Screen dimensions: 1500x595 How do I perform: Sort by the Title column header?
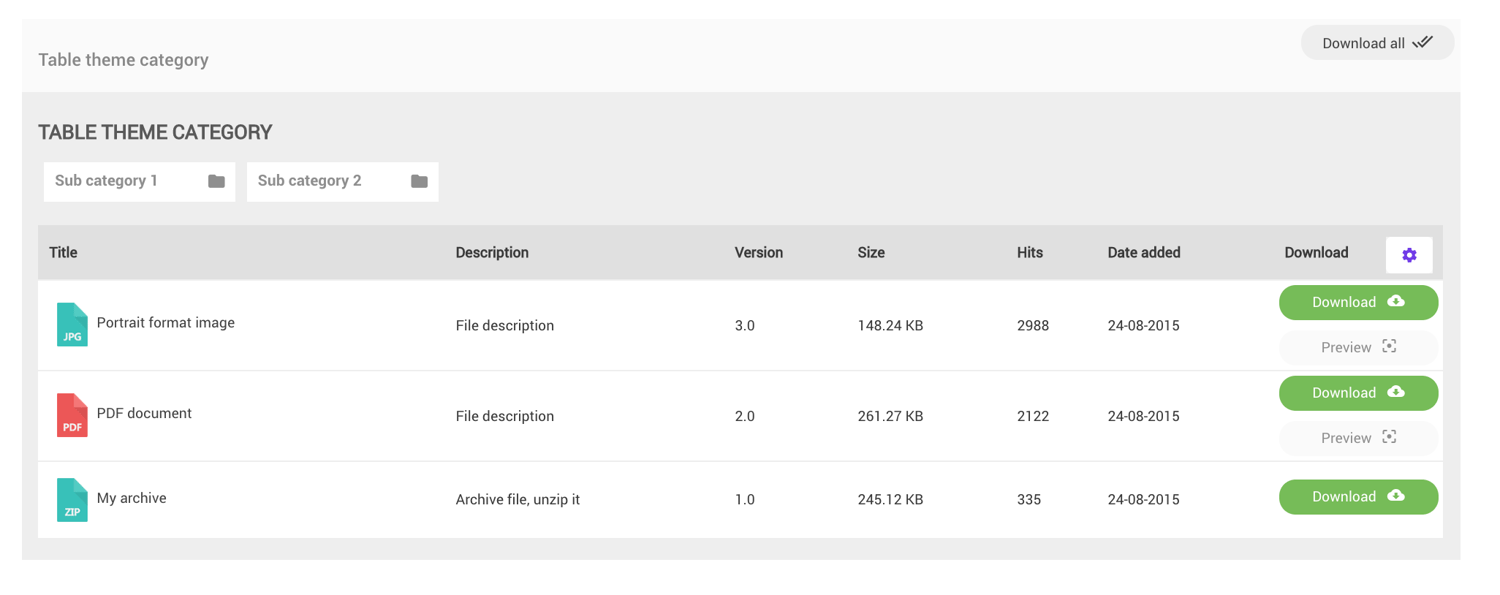63,253
